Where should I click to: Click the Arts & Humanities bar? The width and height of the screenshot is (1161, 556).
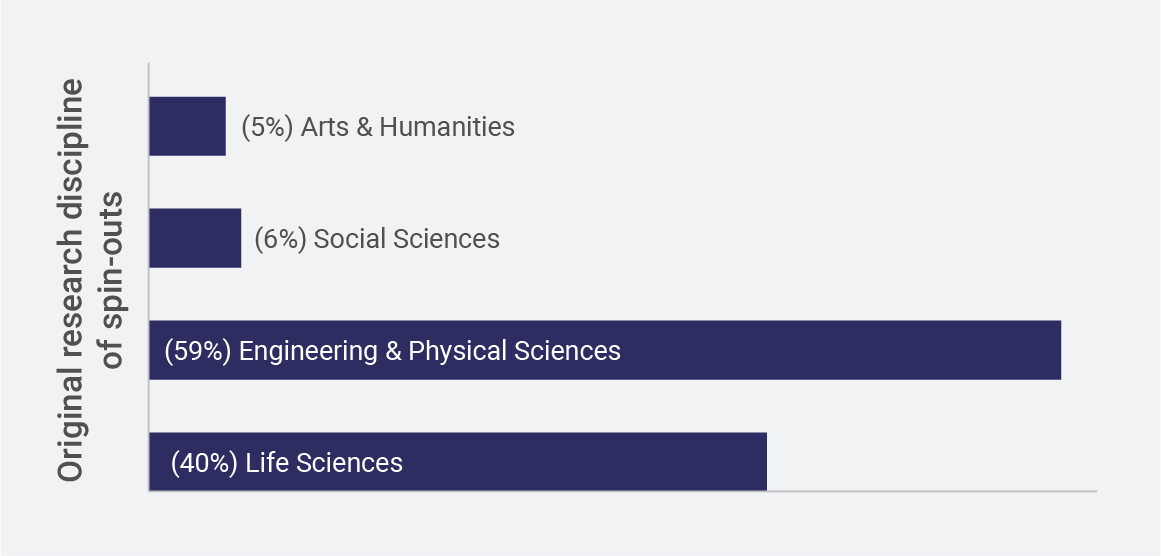click(187, 127)
